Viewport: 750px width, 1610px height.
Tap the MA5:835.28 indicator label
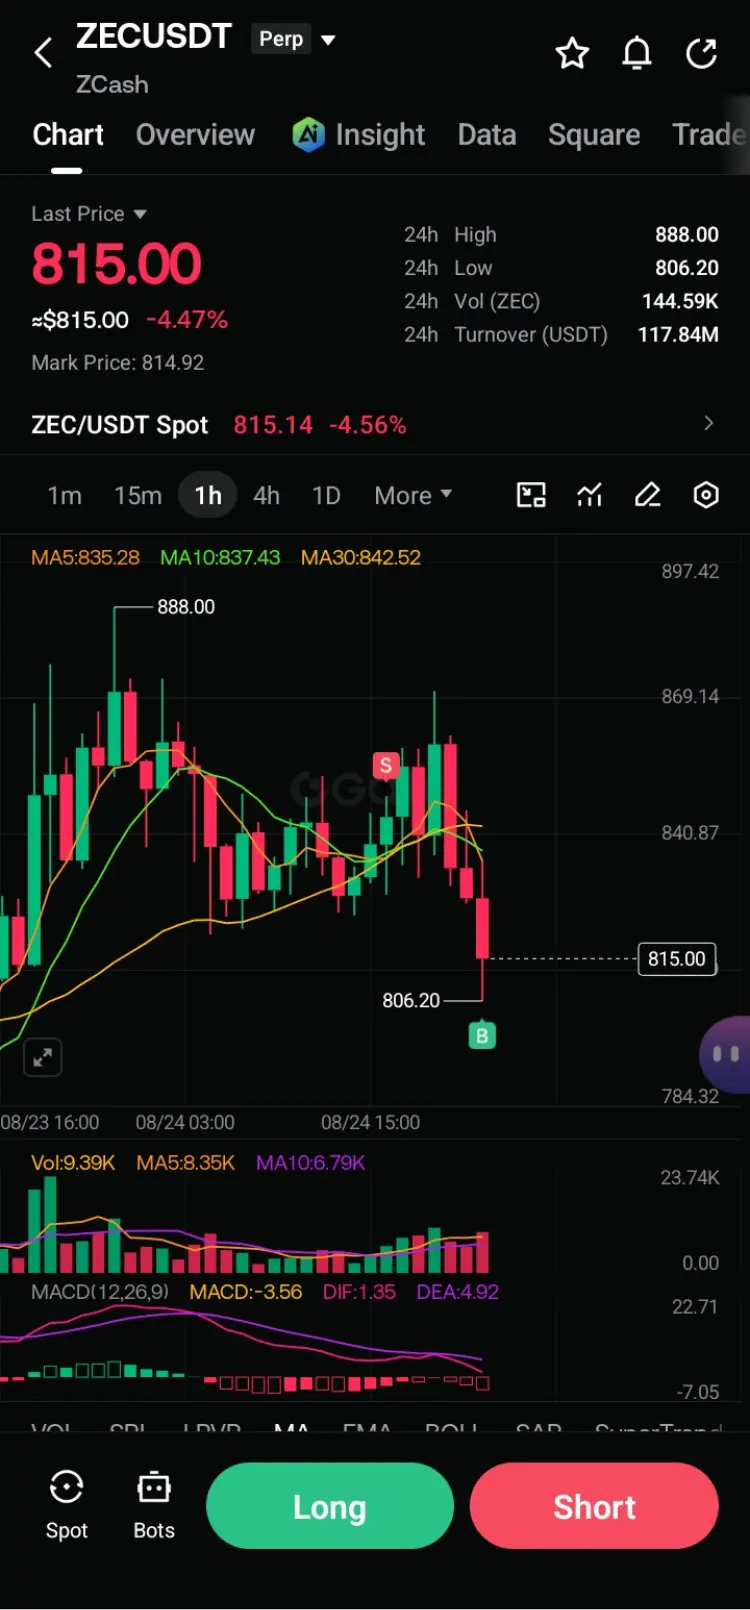[85, 557]
